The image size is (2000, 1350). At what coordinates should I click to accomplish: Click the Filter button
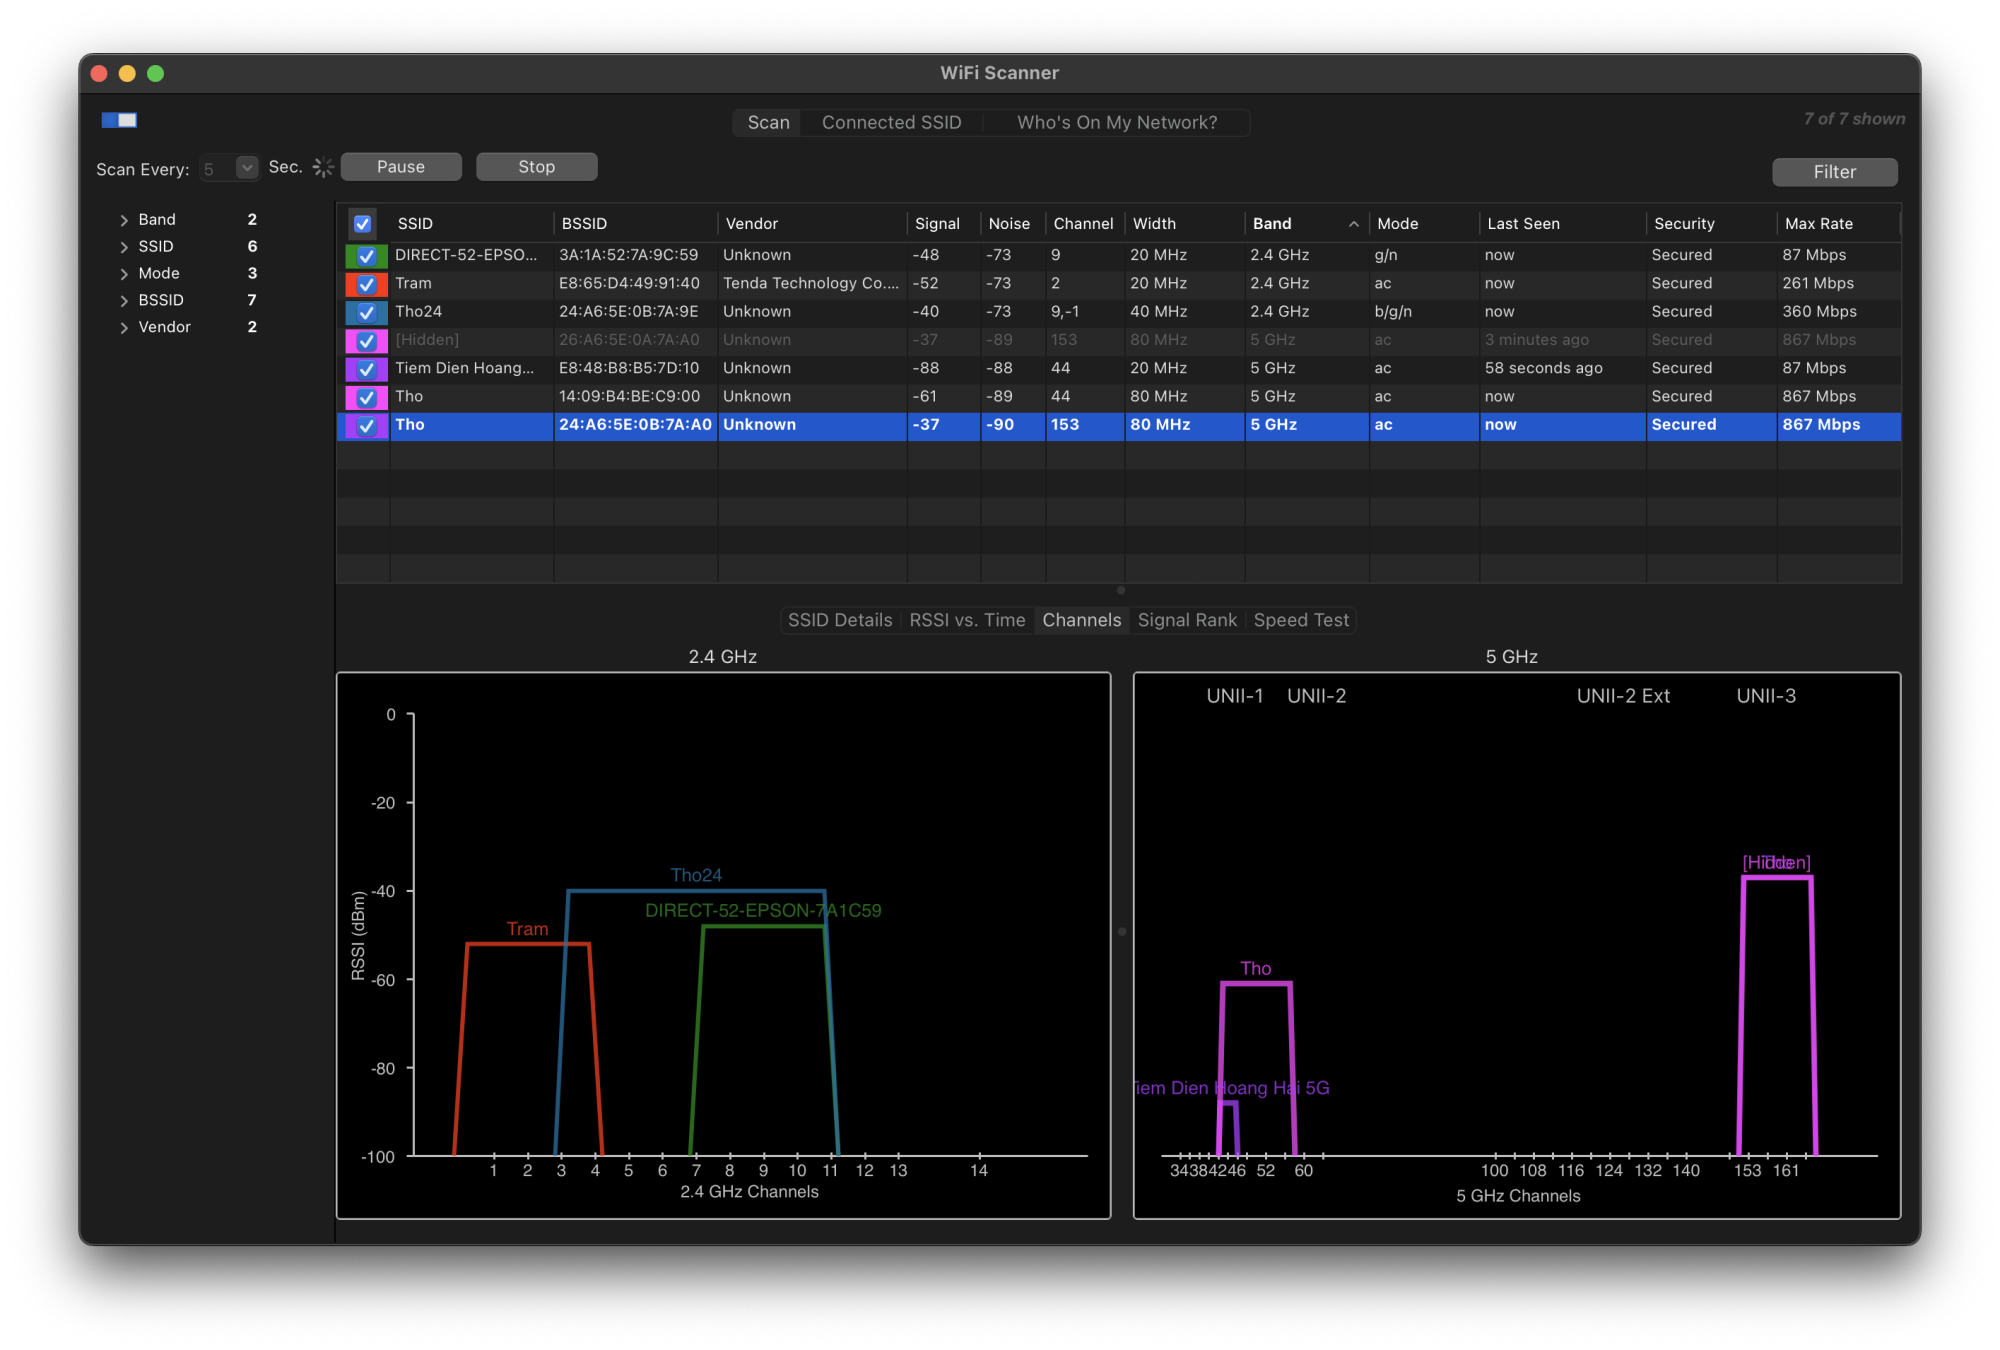click(1833, 172)
